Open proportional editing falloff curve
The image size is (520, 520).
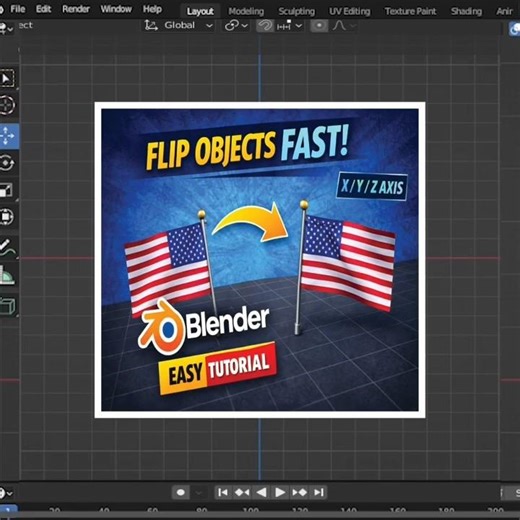click(x=343, y=26)
